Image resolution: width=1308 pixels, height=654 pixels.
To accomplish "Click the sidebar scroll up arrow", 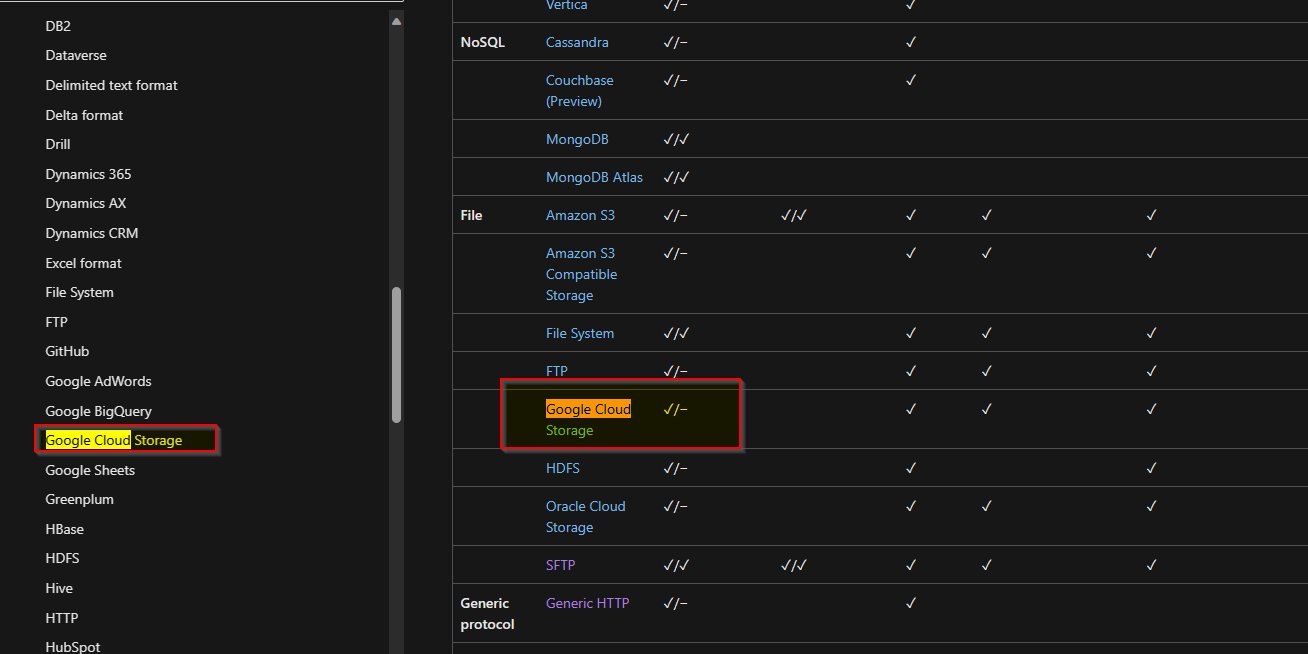I will point(397,20).
